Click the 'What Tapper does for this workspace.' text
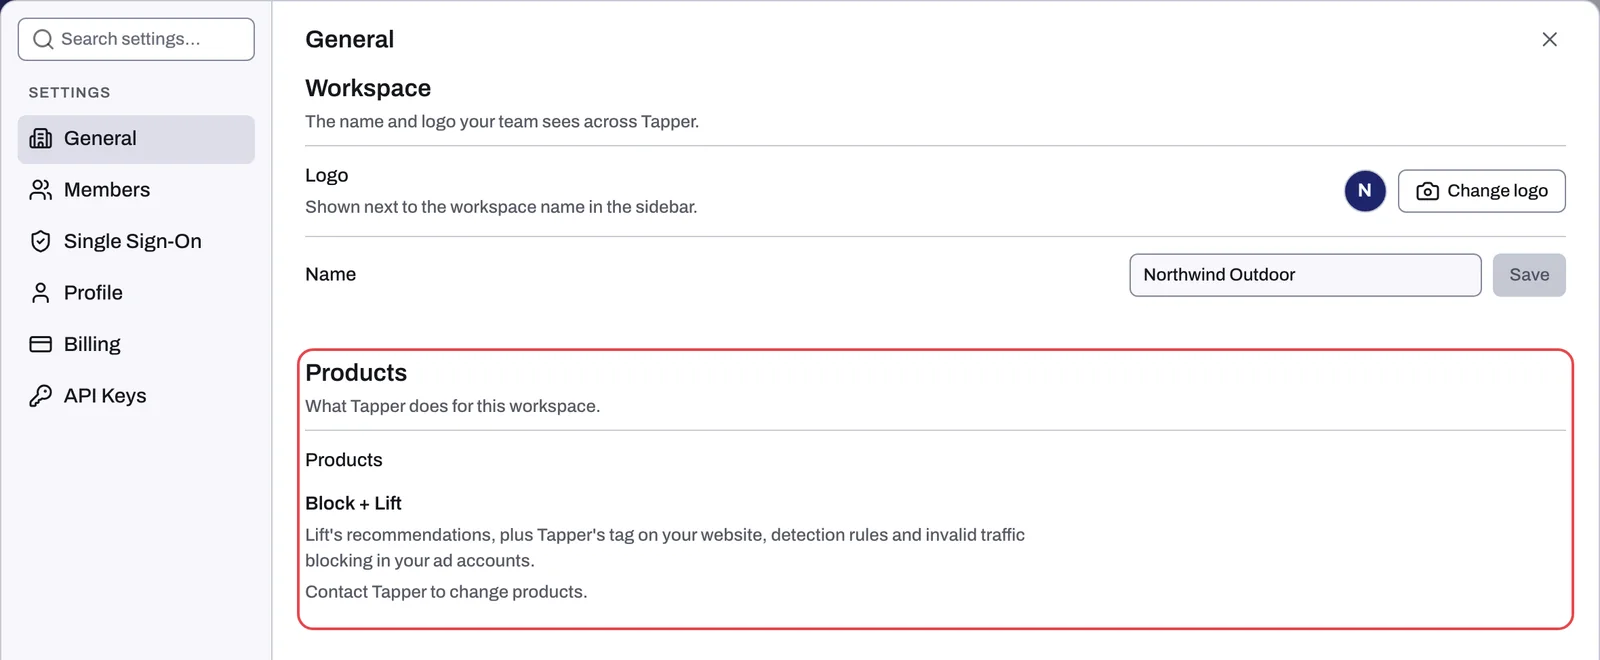The width and height of the screenshot is (1600, 660). (452, 406)
